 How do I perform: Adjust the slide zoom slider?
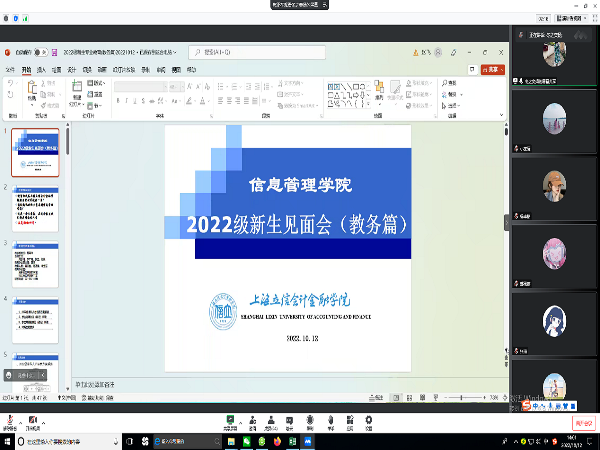461,397
